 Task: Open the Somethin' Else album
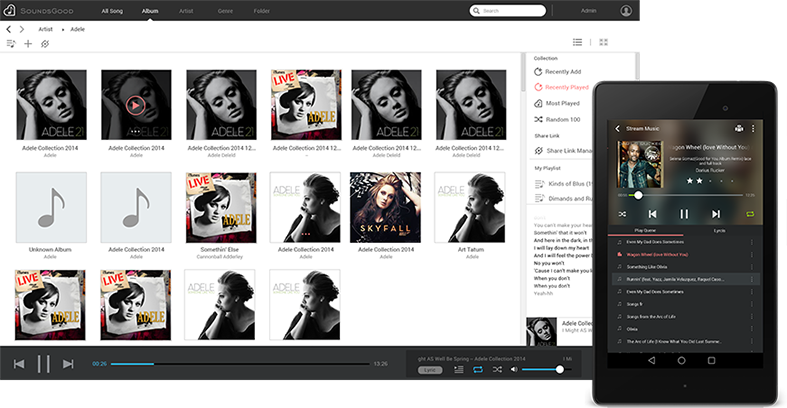tap(221, 207)
